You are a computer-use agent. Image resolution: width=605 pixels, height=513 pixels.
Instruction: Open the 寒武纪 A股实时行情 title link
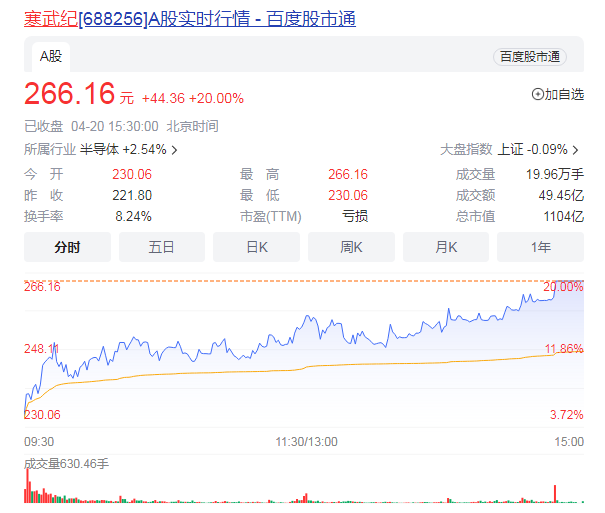coord(189,19)
